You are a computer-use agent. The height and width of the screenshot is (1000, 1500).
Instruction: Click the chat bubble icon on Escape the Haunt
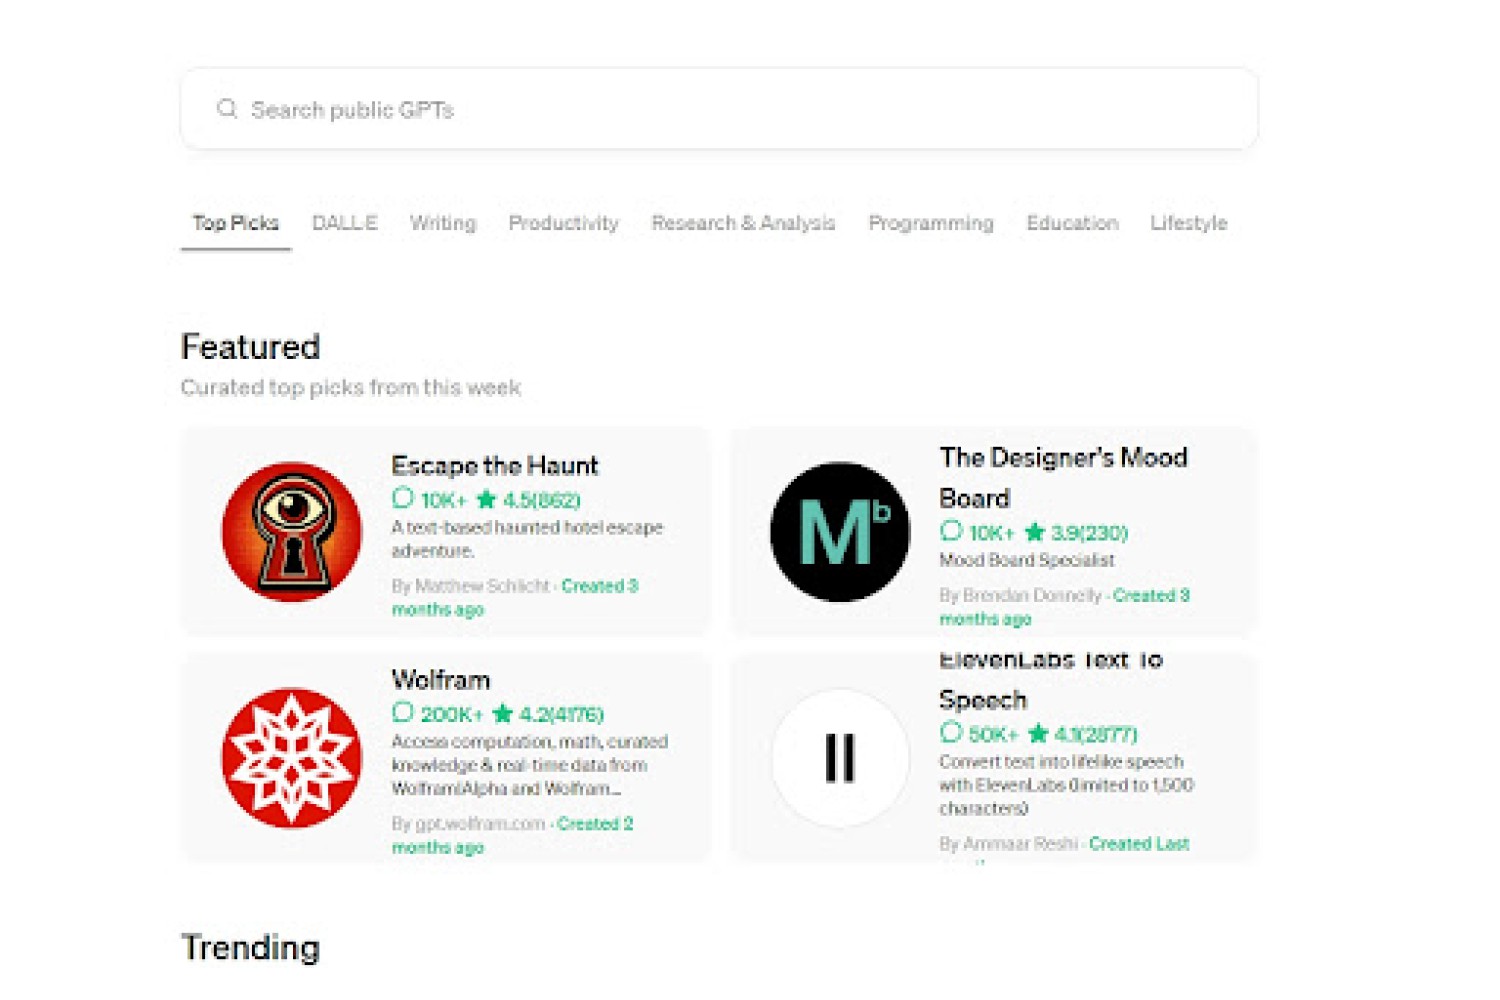(x=402, y=497)
